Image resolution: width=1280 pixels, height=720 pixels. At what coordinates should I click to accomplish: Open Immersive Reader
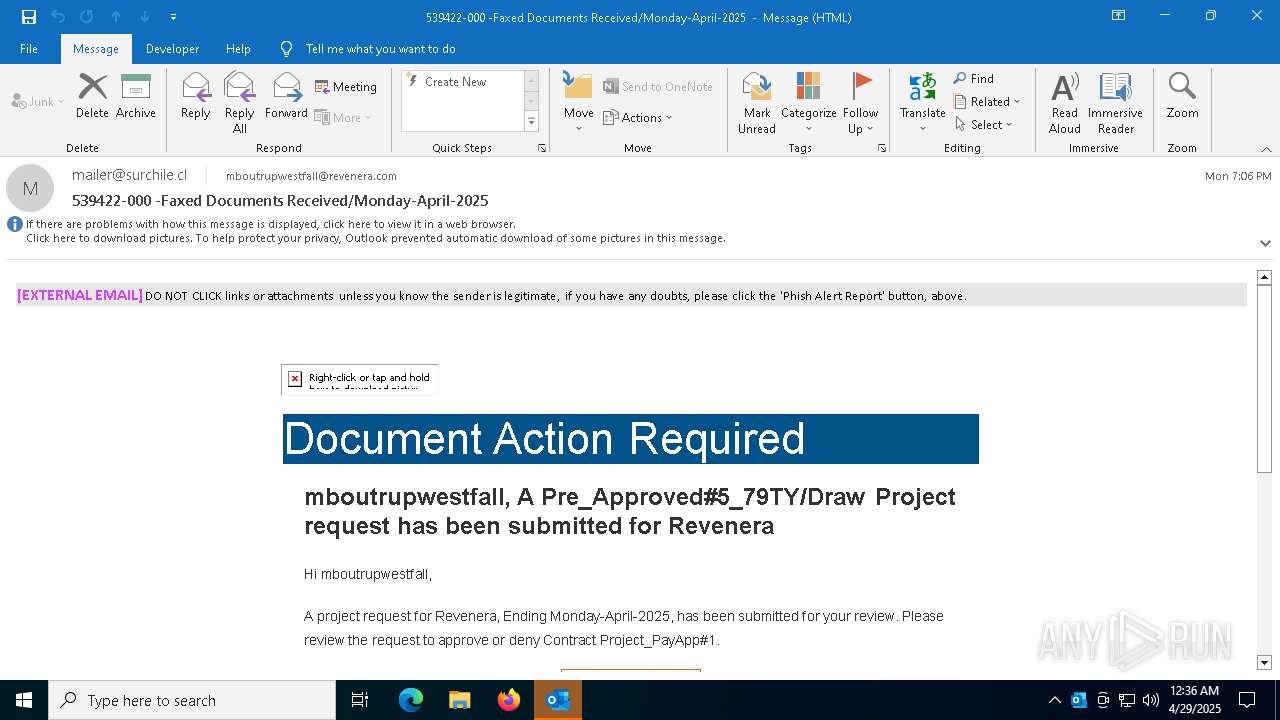[1116, 102]
